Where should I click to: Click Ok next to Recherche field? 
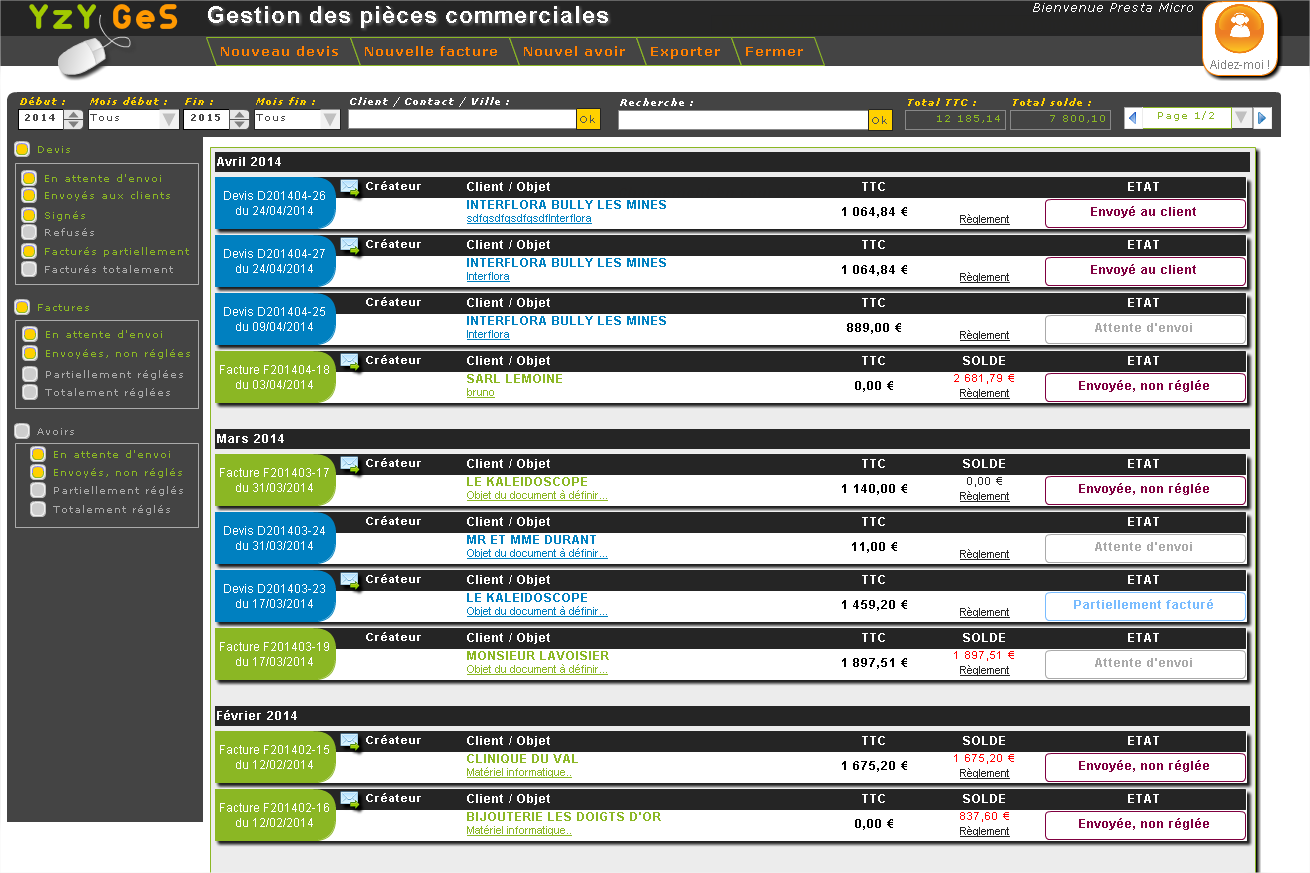click(x=880, y=120)
